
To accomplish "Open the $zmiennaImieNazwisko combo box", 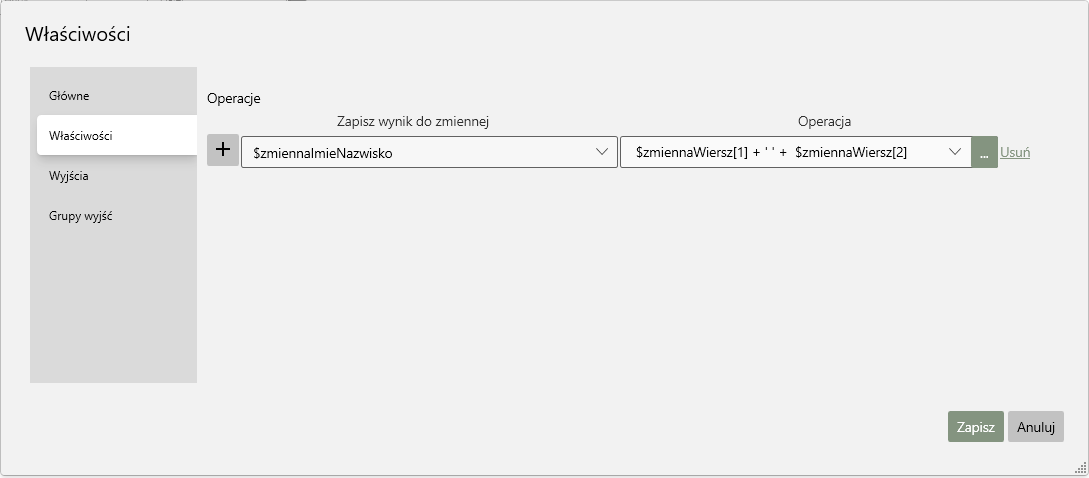I will (420, 152).
